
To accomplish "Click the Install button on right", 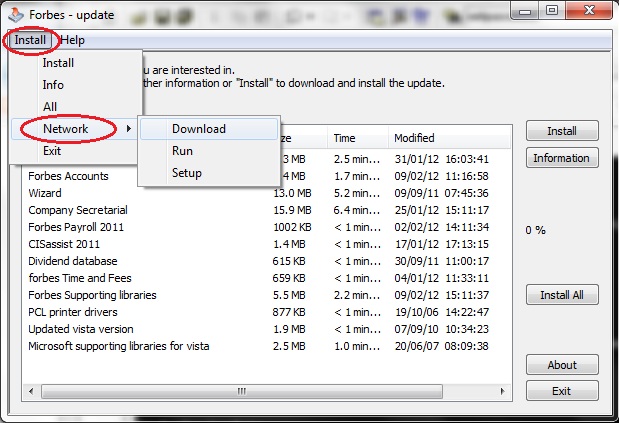I will point(562,131).
